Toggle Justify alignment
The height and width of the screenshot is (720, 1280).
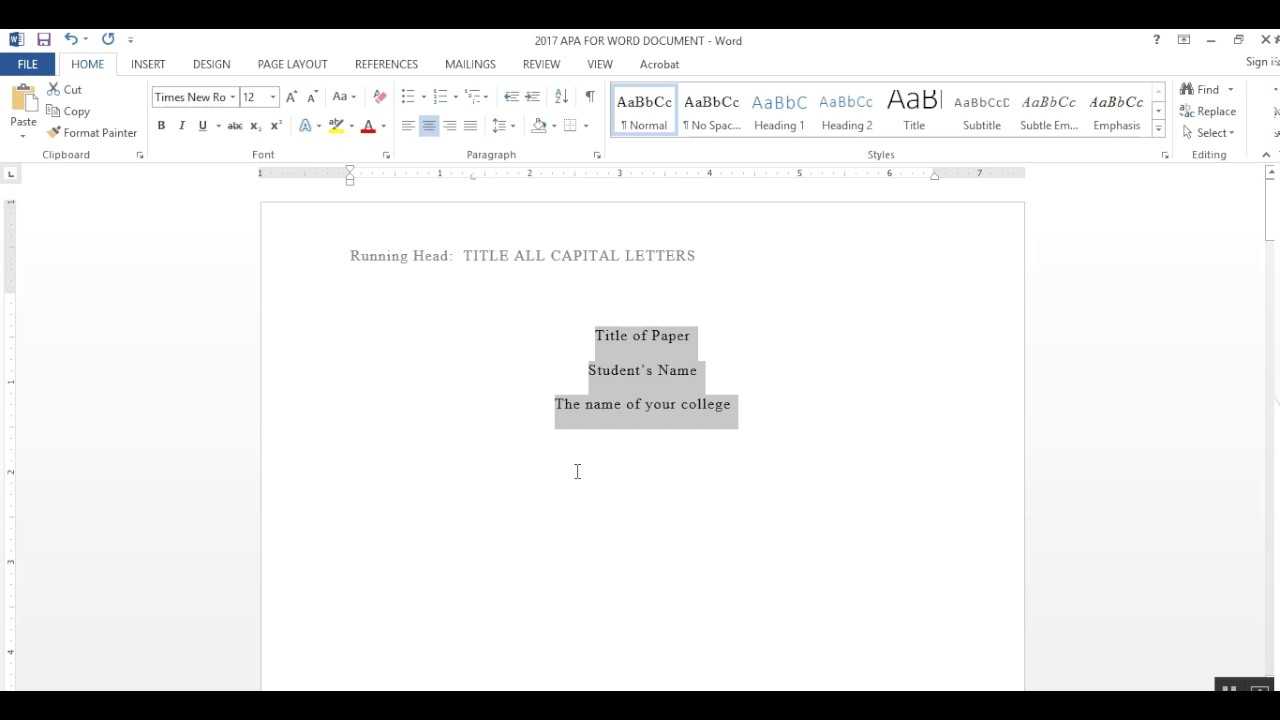click(470, 126)
